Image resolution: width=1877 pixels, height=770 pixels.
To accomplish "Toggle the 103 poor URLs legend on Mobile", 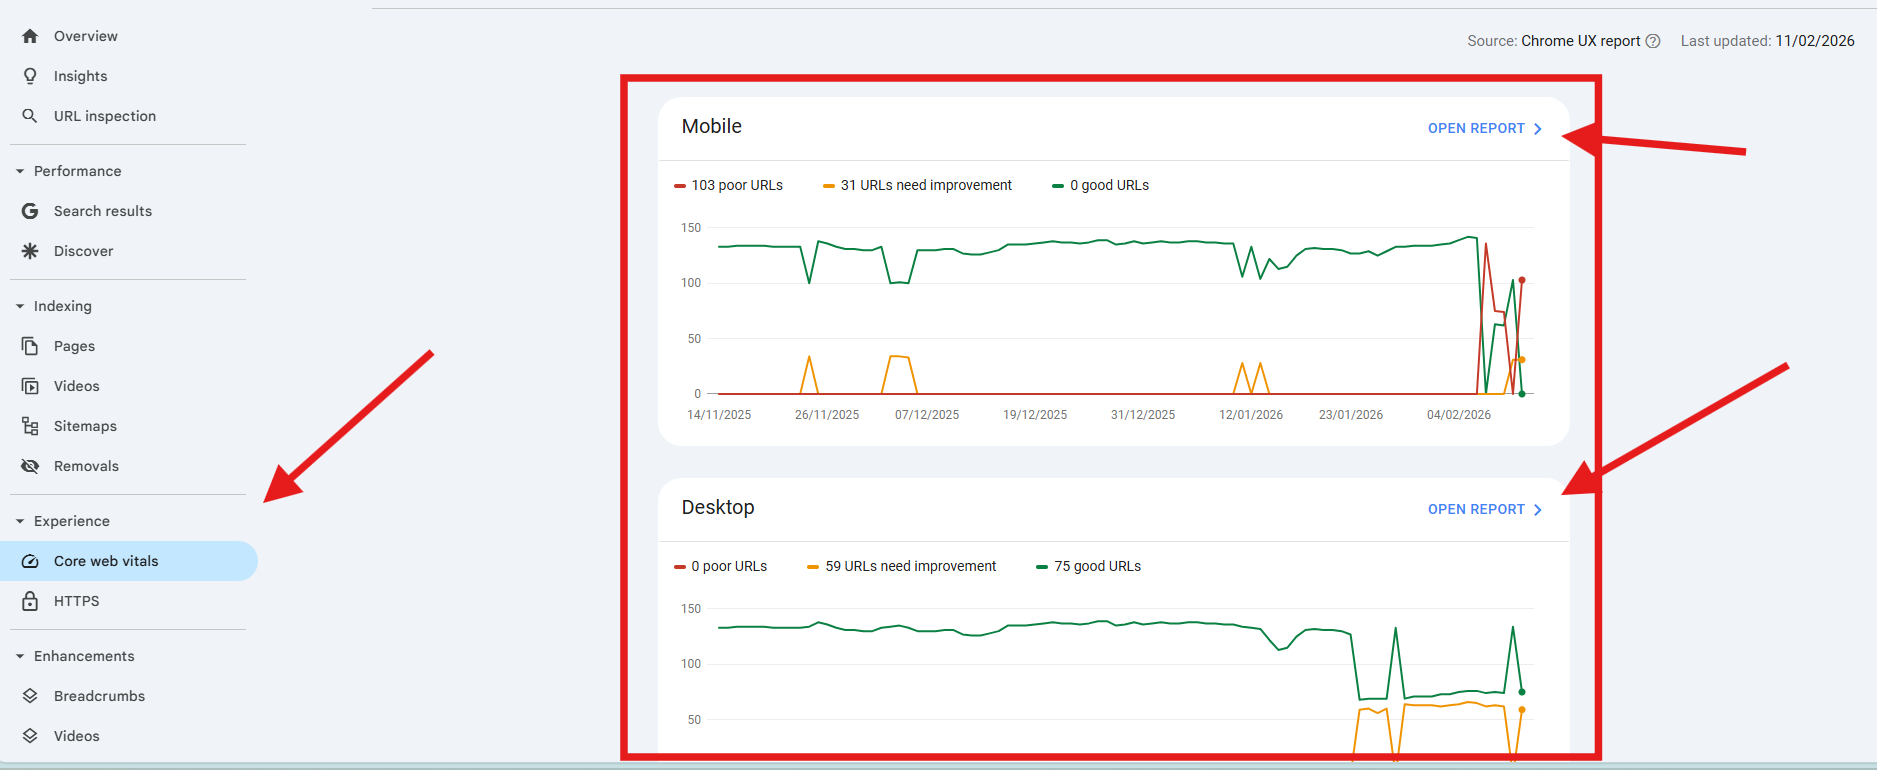I will [729, 185].
